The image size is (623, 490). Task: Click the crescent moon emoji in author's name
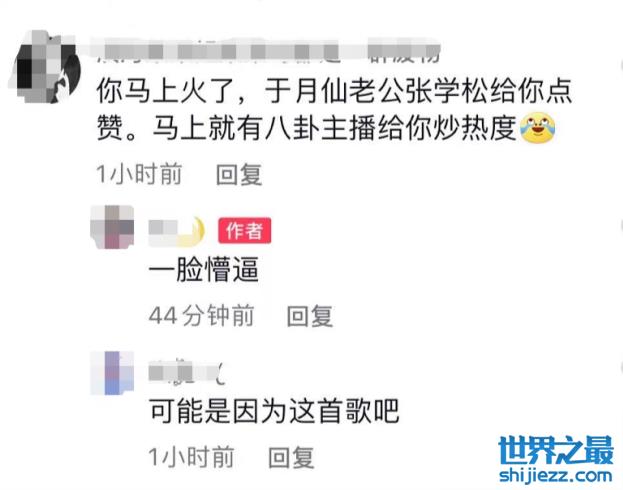pyautogui.click(x=192, y=231)
